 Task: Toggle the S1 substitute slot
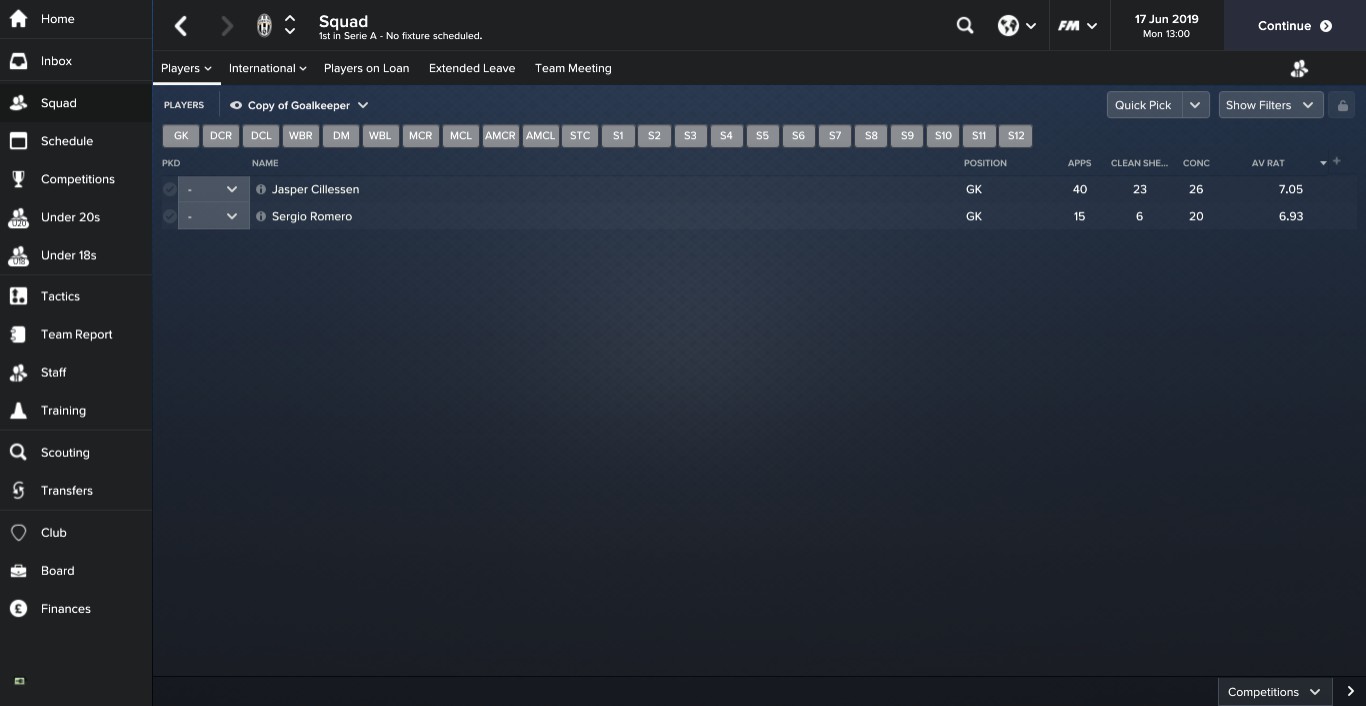point(618,136)
